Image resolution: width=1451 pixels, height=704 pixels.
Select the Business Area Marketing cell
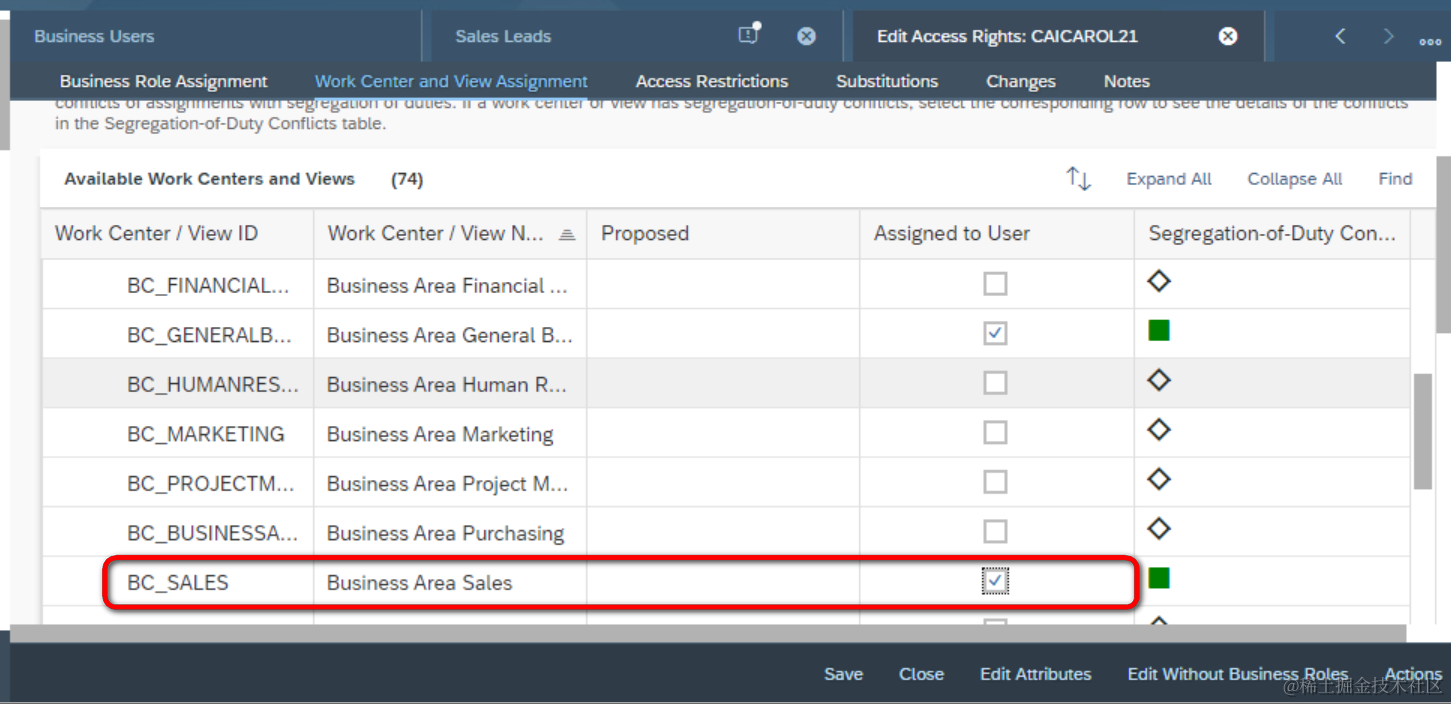tap(450, 434)
